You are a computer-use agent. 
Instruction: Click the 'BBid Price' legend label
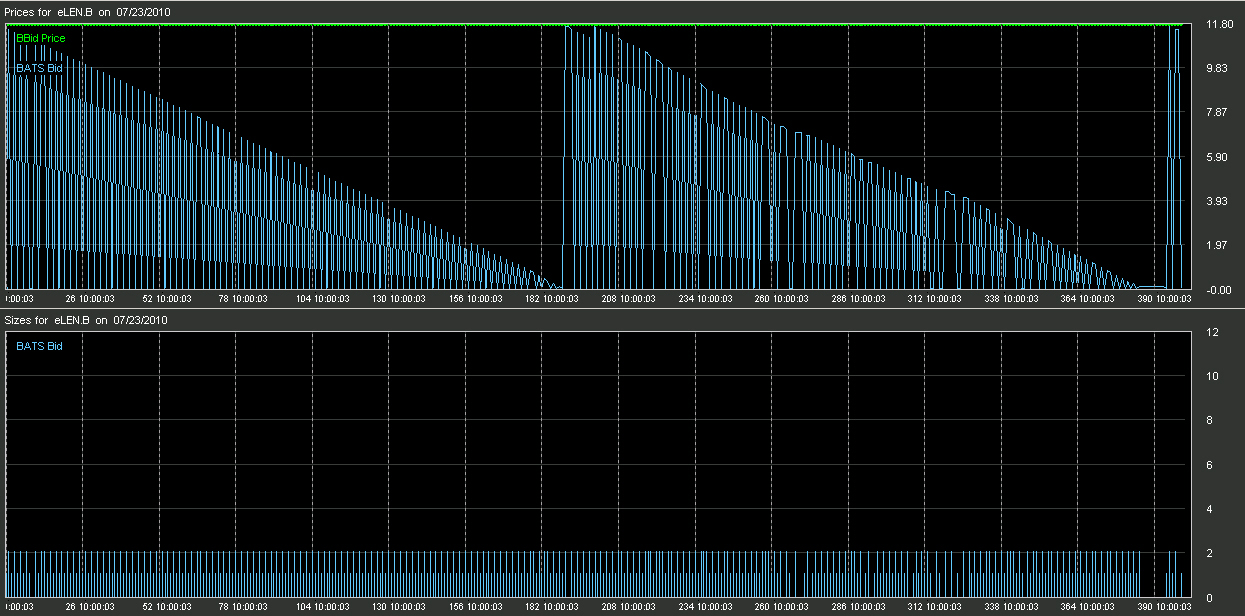pyautogui.click(x=41, y=38)
